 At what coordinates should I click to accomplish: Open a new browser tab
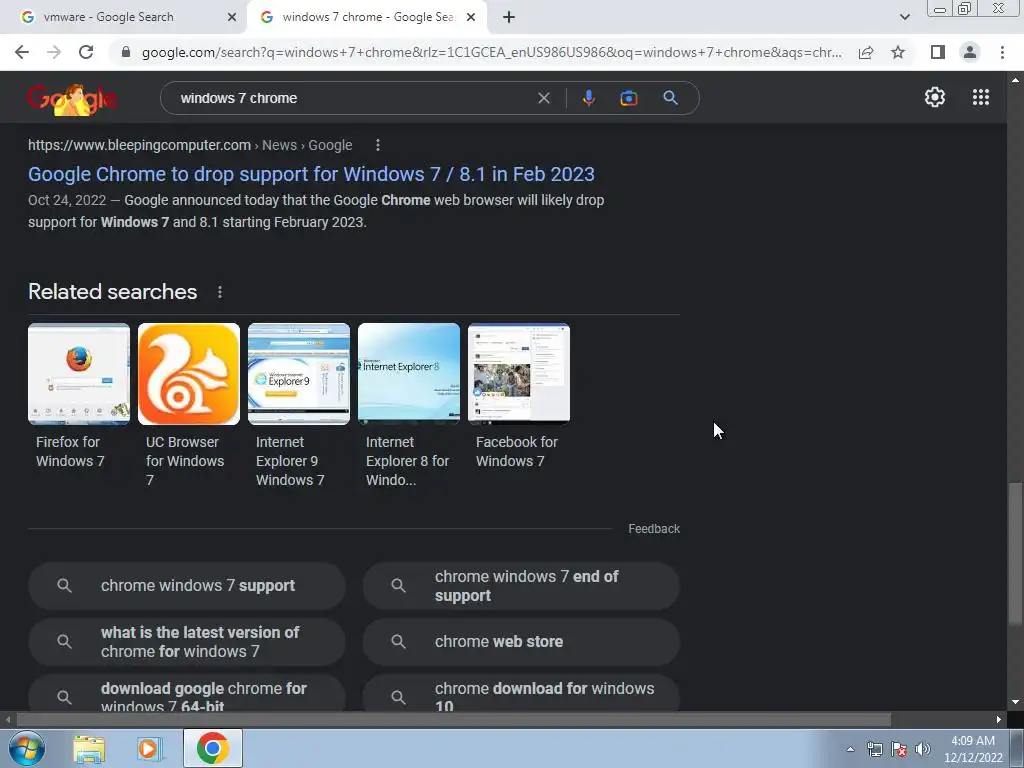point(509,17)
